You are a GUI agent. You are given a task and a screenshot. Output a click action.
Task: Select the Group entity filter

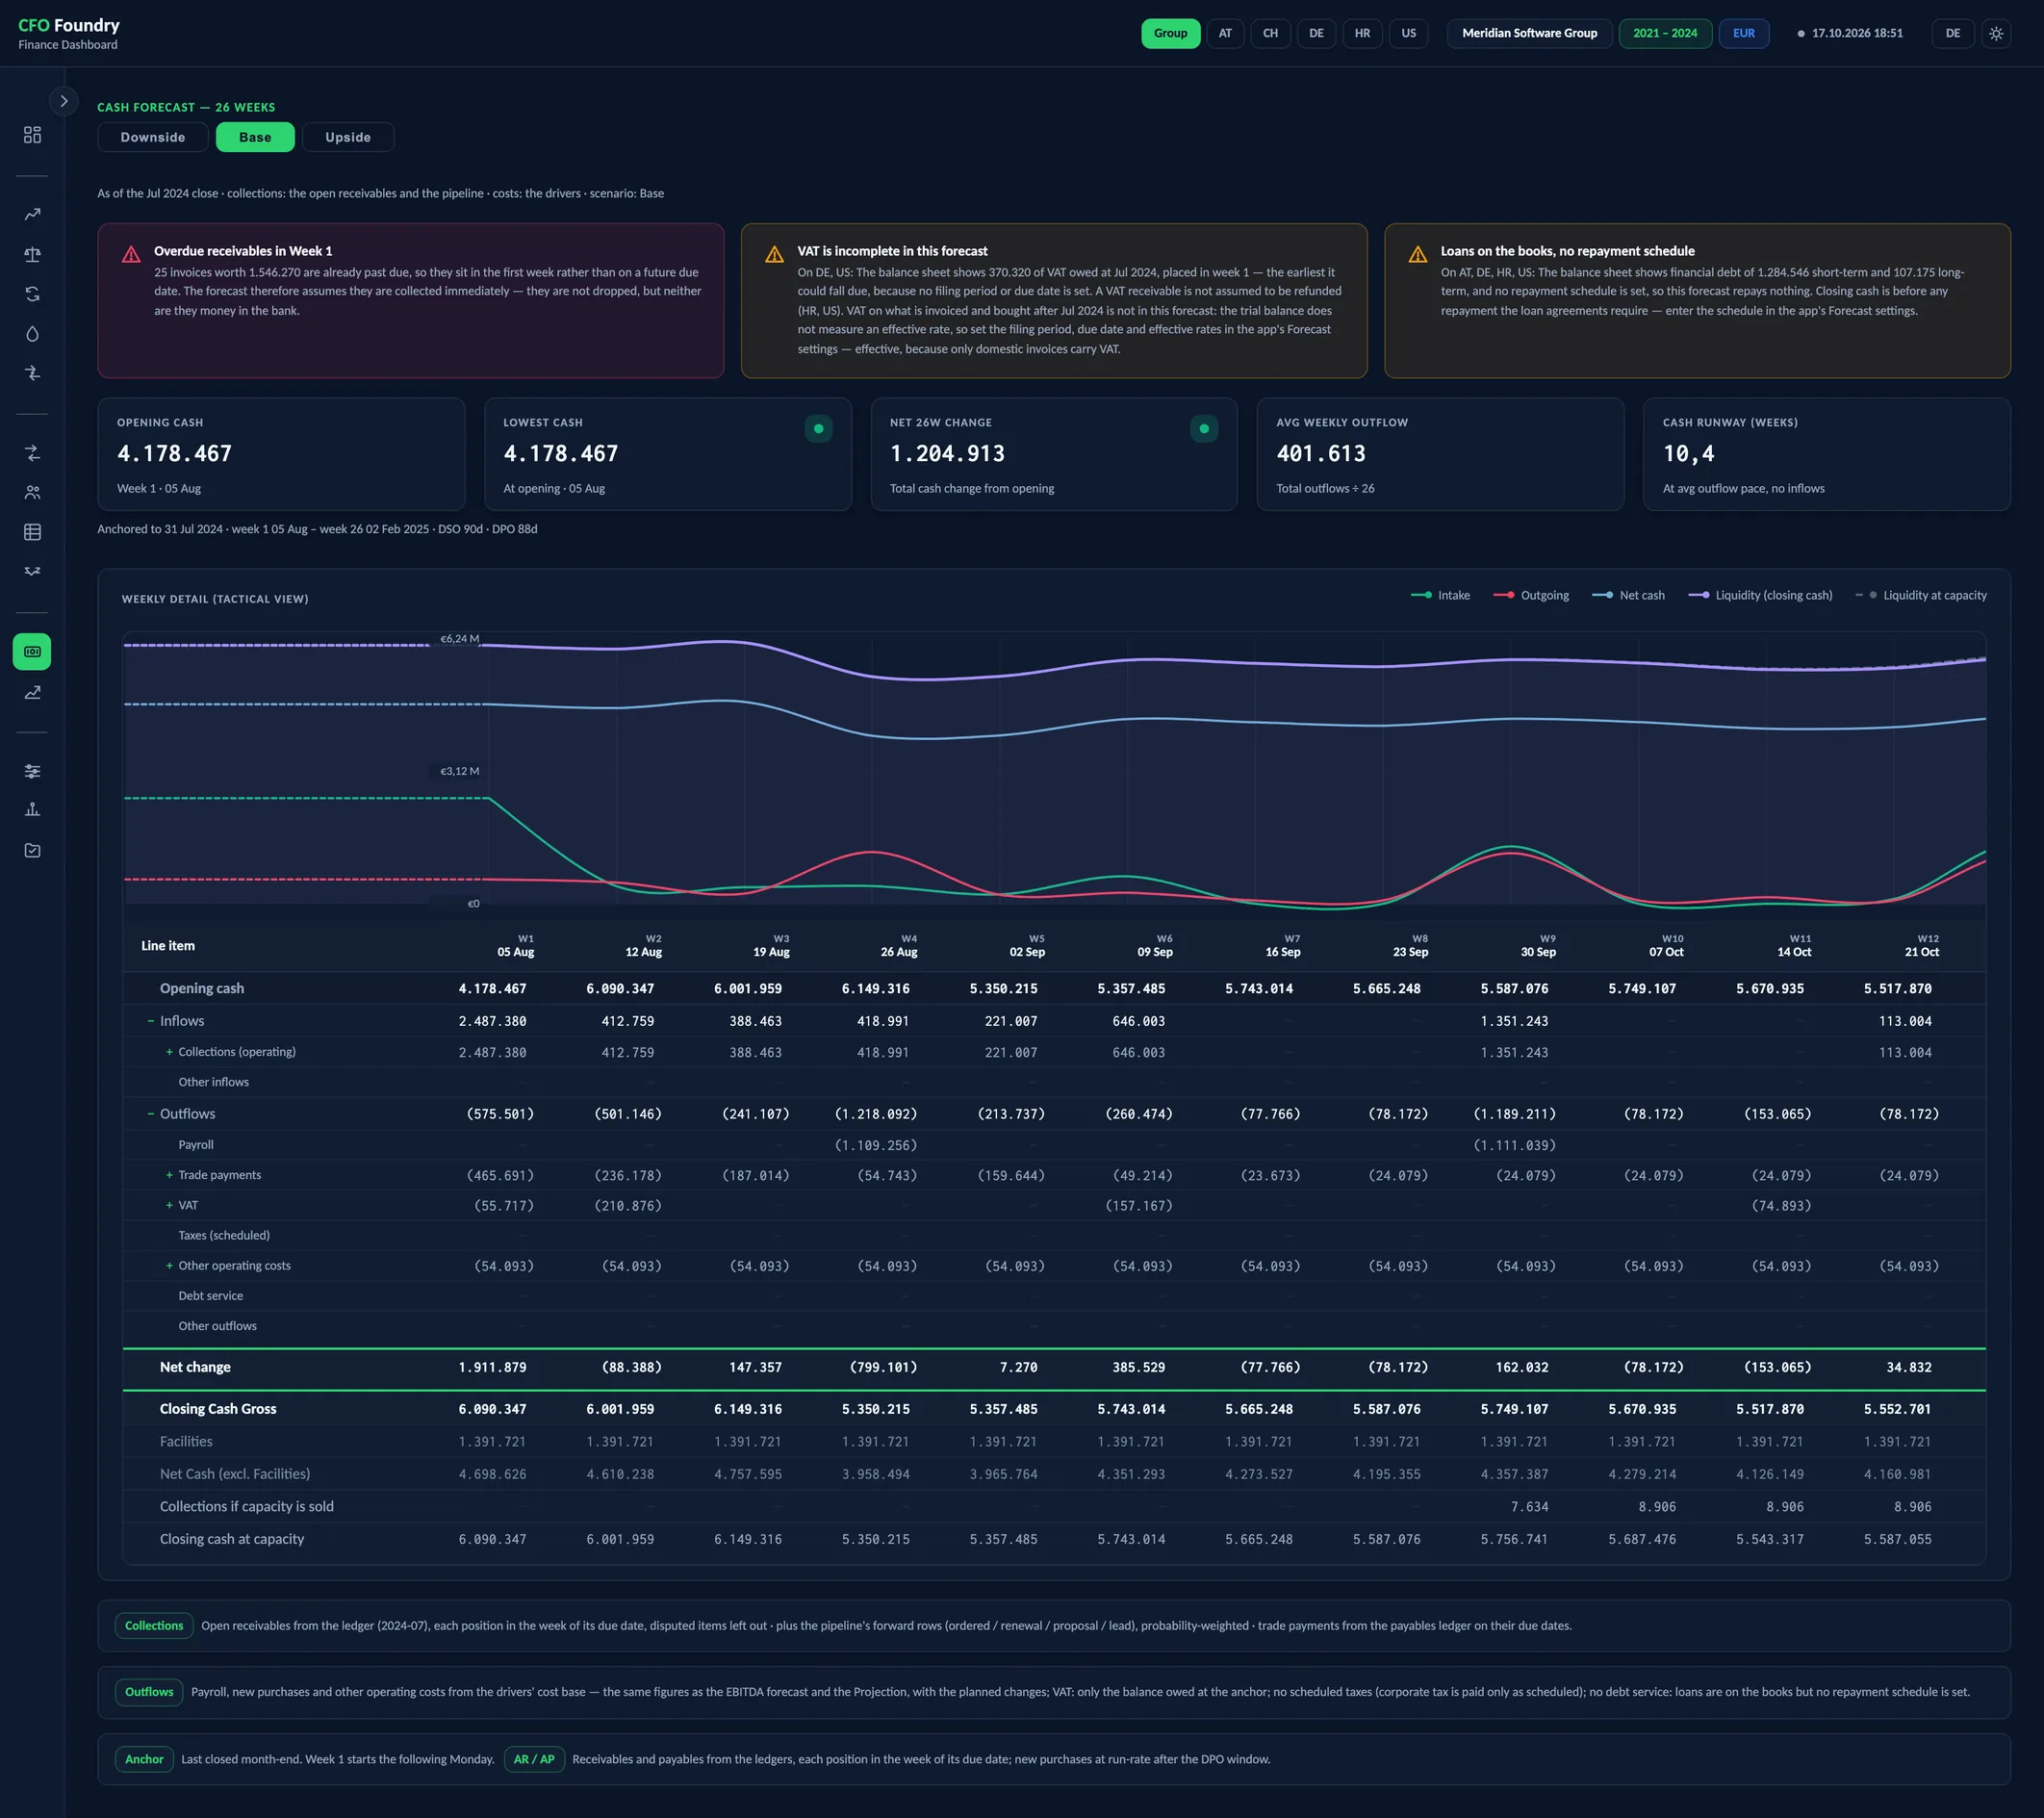(1170, 33)
